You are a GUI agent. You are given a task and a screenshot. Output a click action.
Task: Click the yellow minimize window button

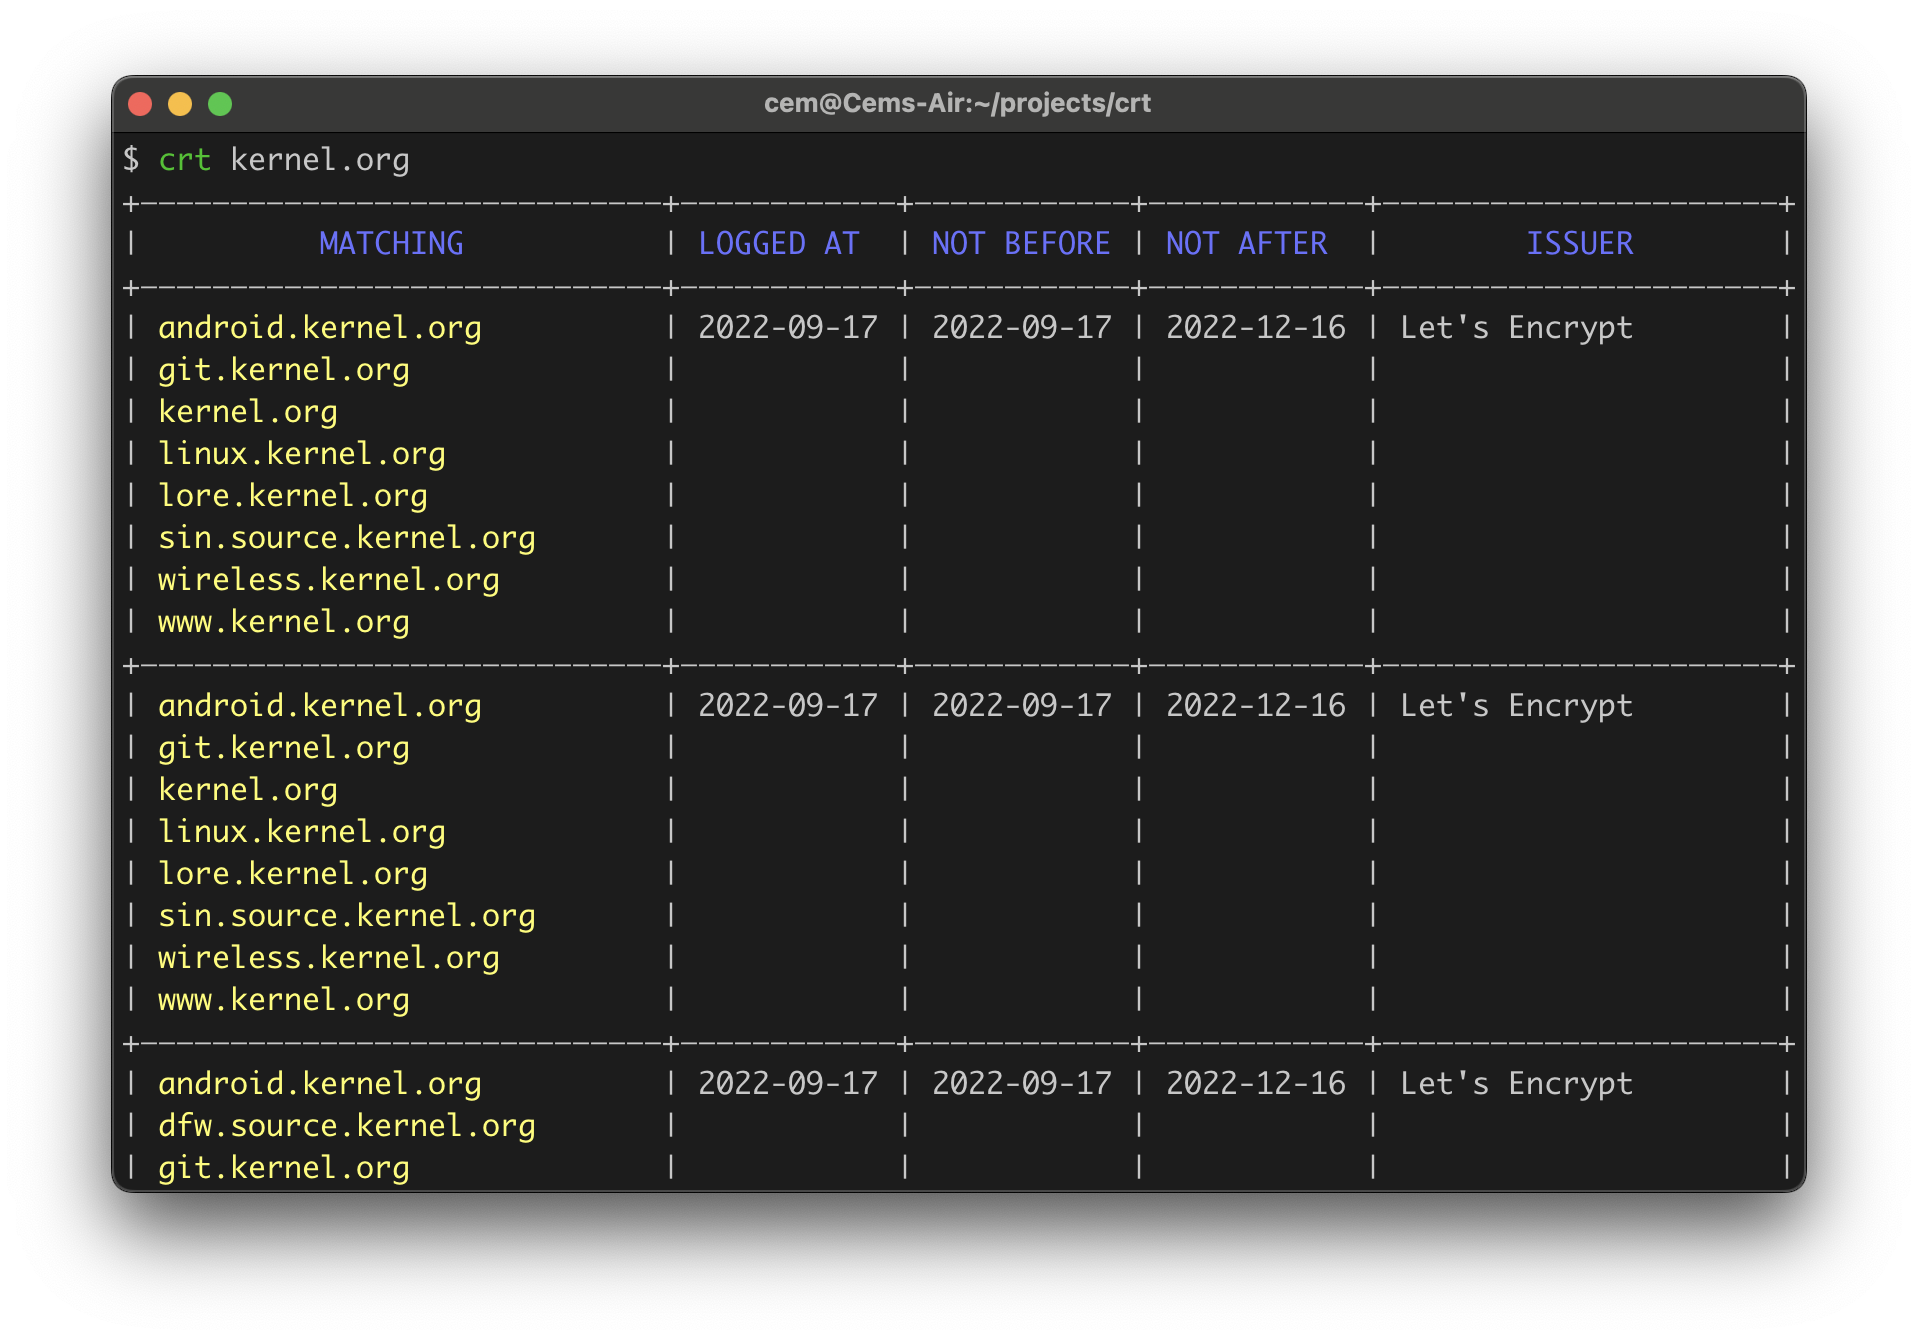point(180,104)
